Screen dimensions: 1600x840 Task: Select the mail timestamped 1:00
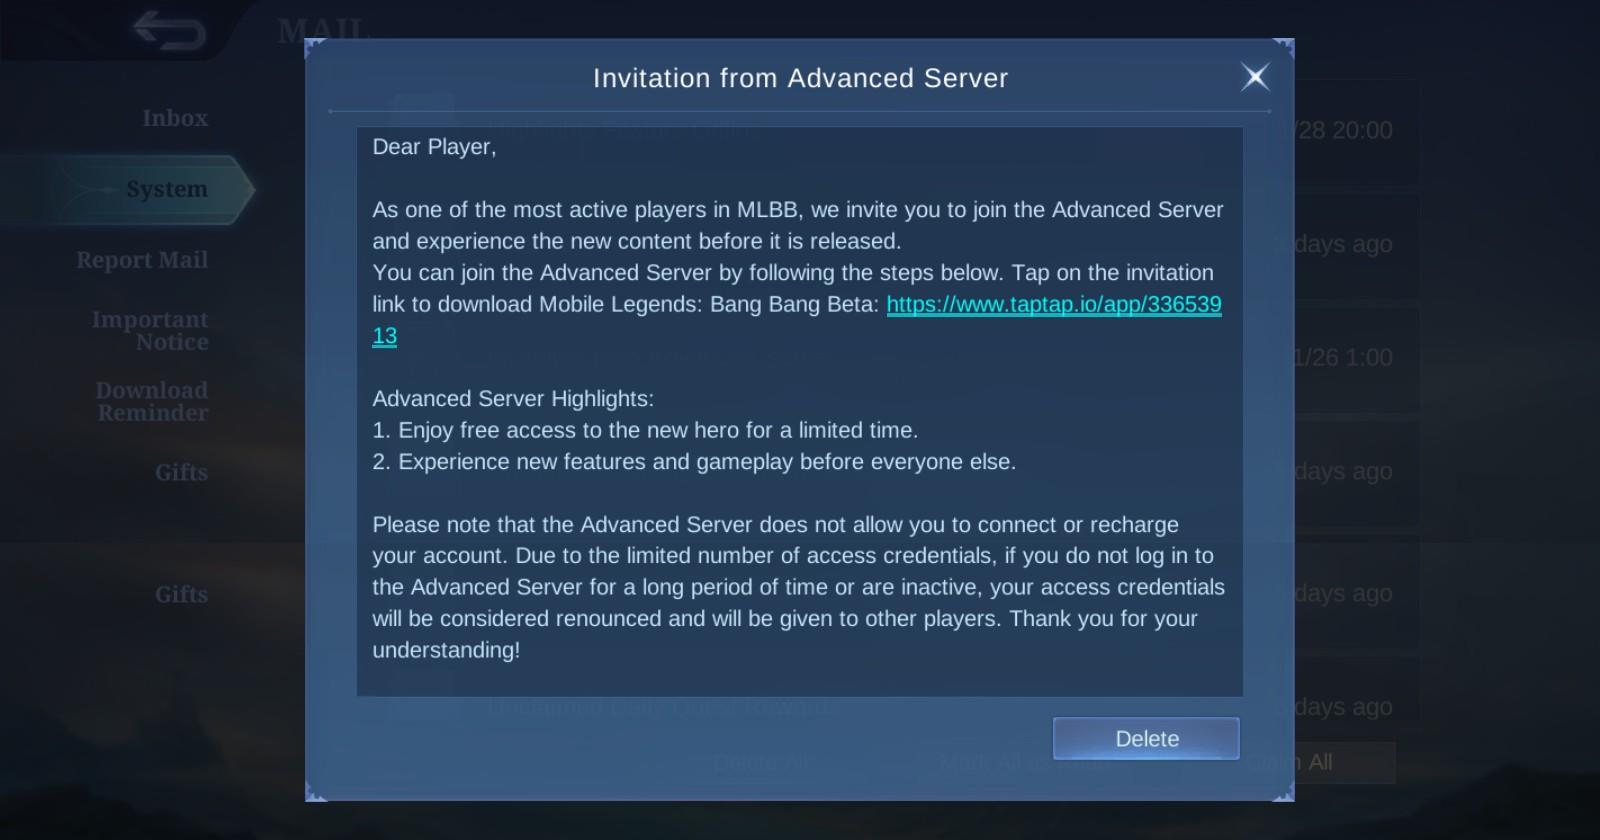(1345, 357)
